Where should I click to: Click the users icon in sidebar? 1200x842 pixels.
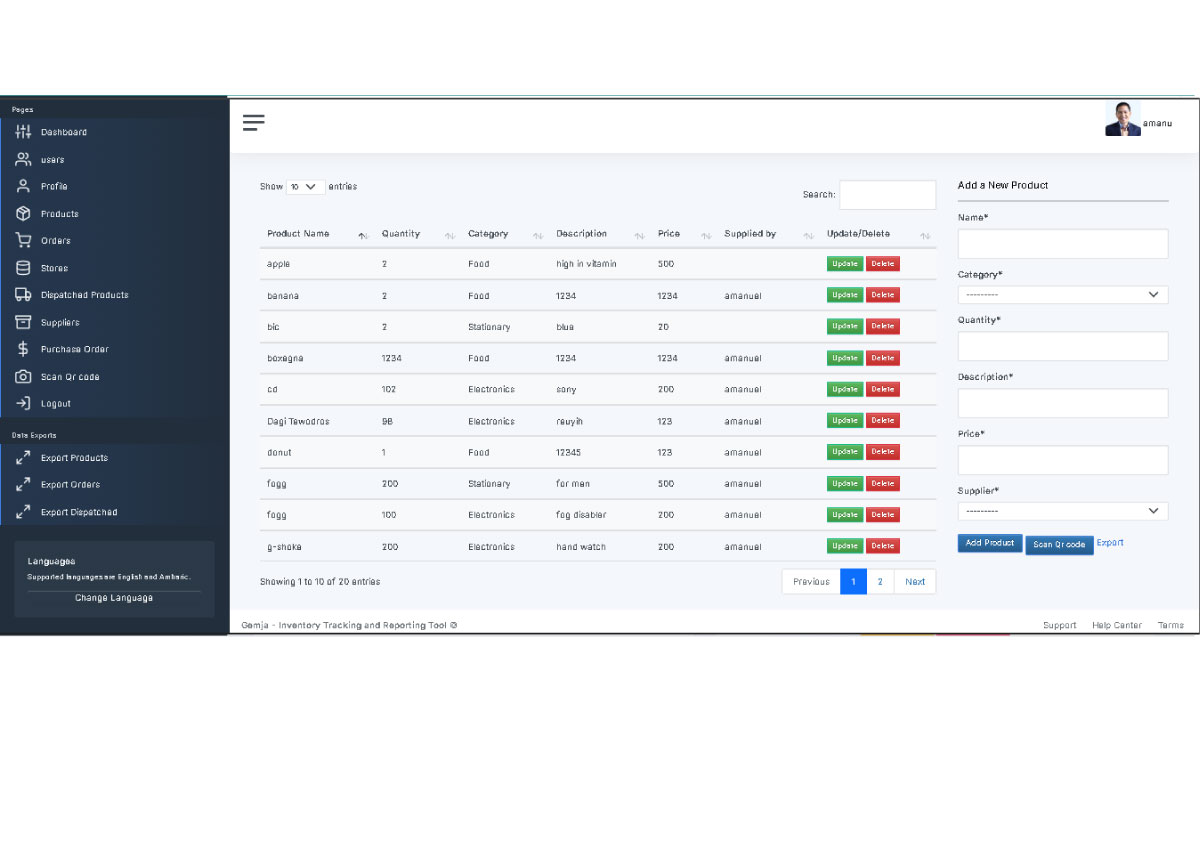(x=23, y=159)
